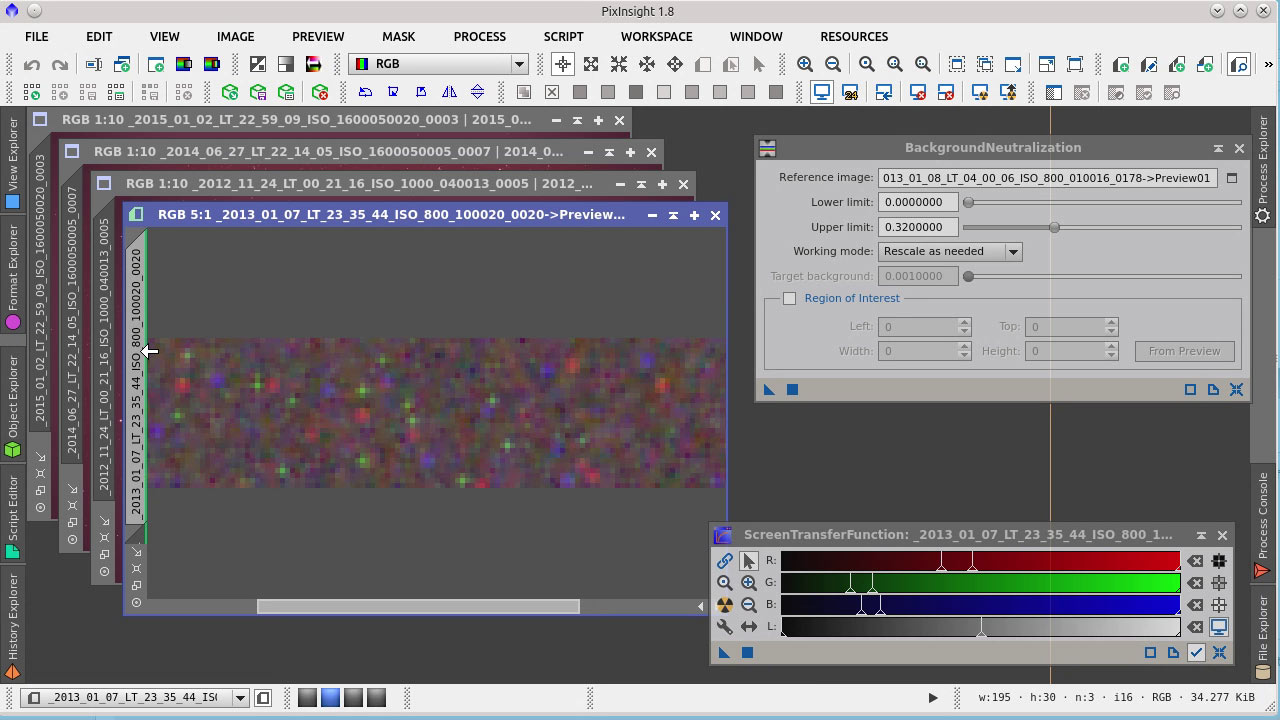Click STF zoom 1:1 magnifier icon
The height and width of the screenshot is (720, 1280).
tap(725, 583)
